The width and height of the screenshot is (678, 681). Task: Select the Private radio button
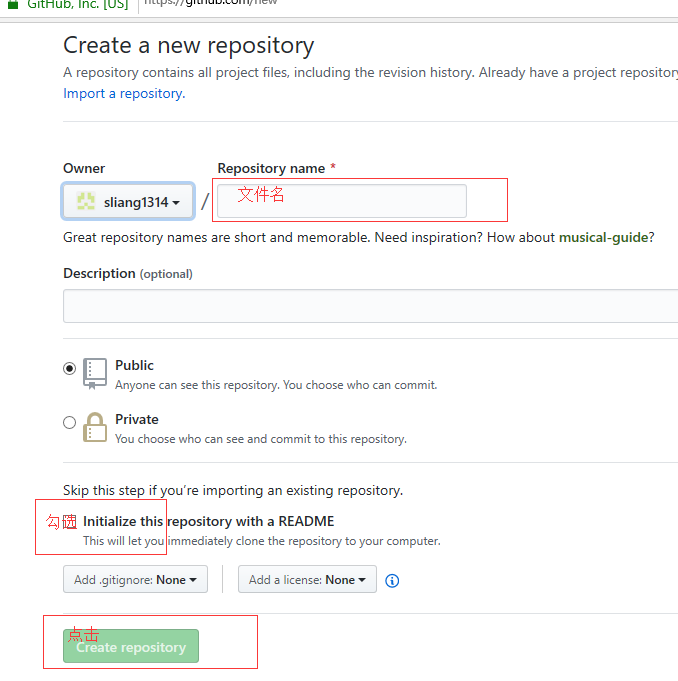point(69,422)
